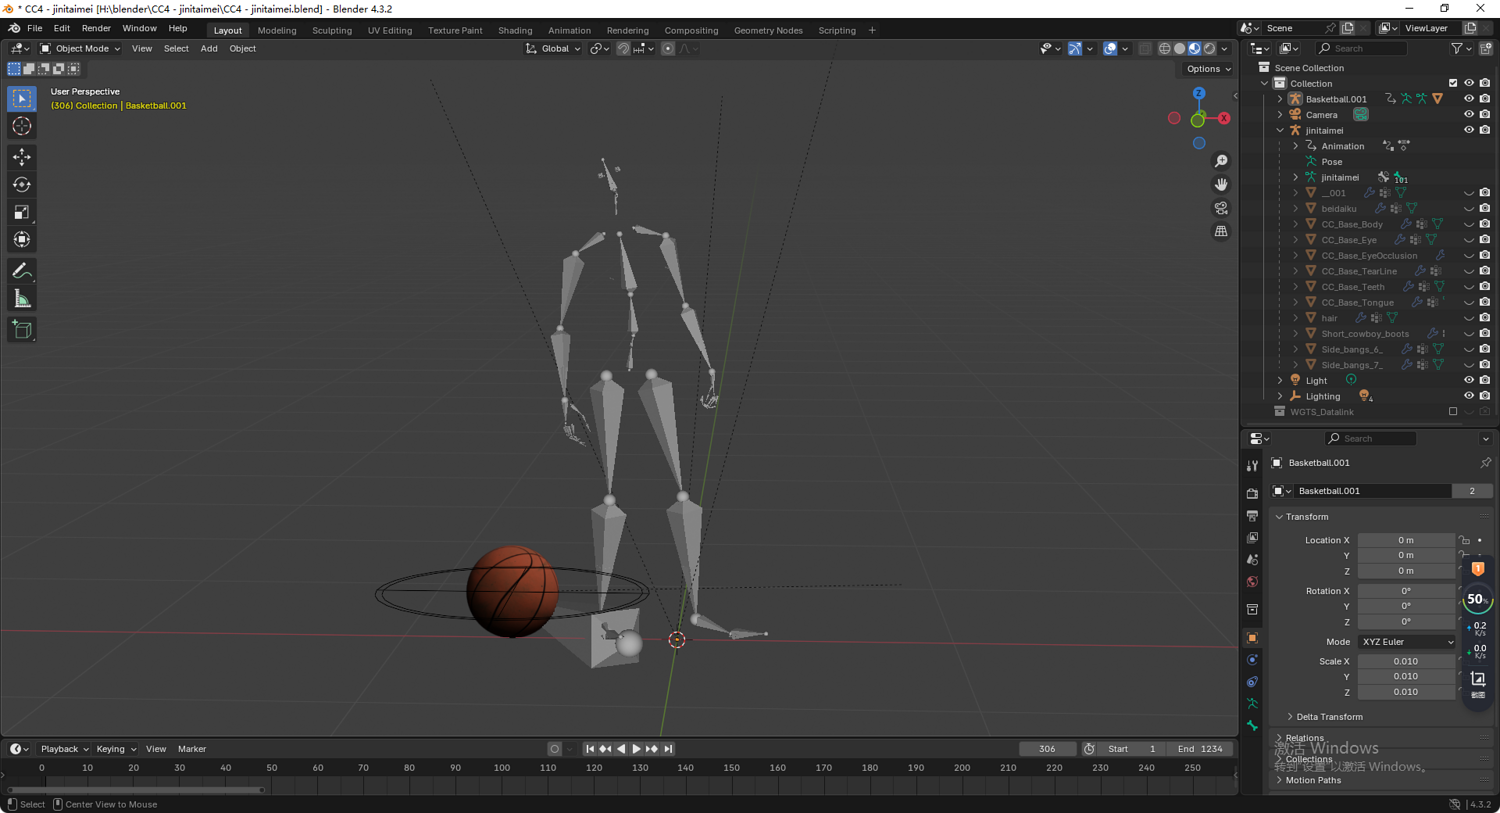Open the File menu

coord(34,29)
